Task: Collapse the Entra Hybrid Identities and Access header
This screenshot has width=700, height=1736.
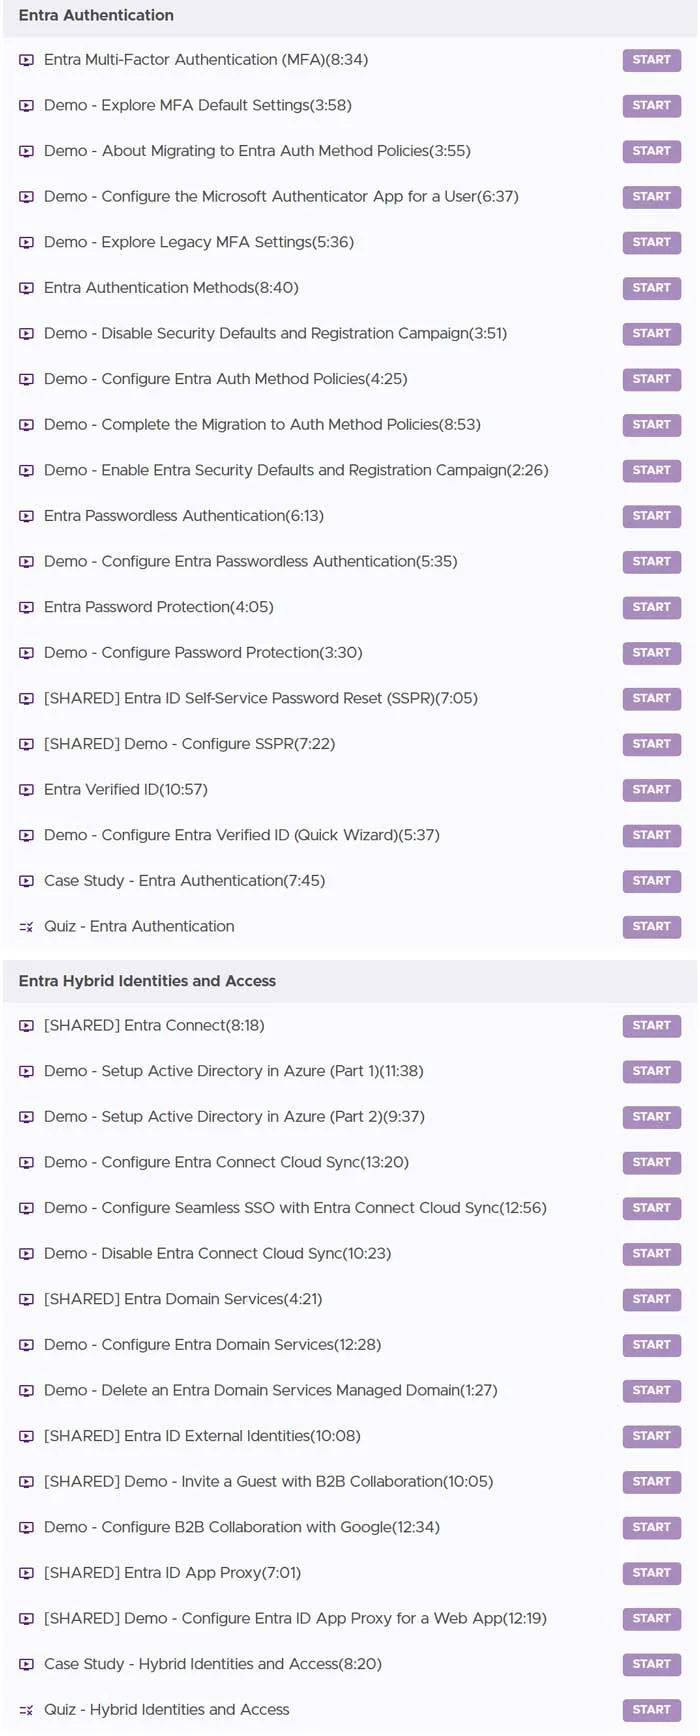Action: point(350,981)
